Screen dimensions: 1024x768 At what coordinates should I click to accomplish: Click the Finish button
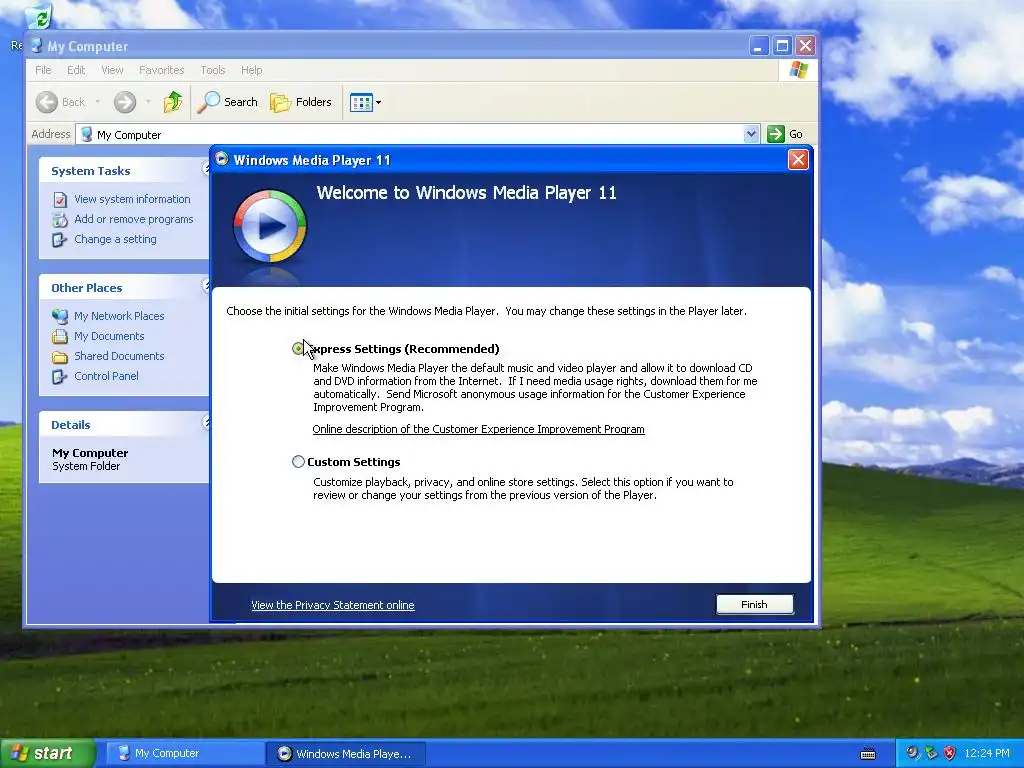pyautogui.click(x=754, y=605)
